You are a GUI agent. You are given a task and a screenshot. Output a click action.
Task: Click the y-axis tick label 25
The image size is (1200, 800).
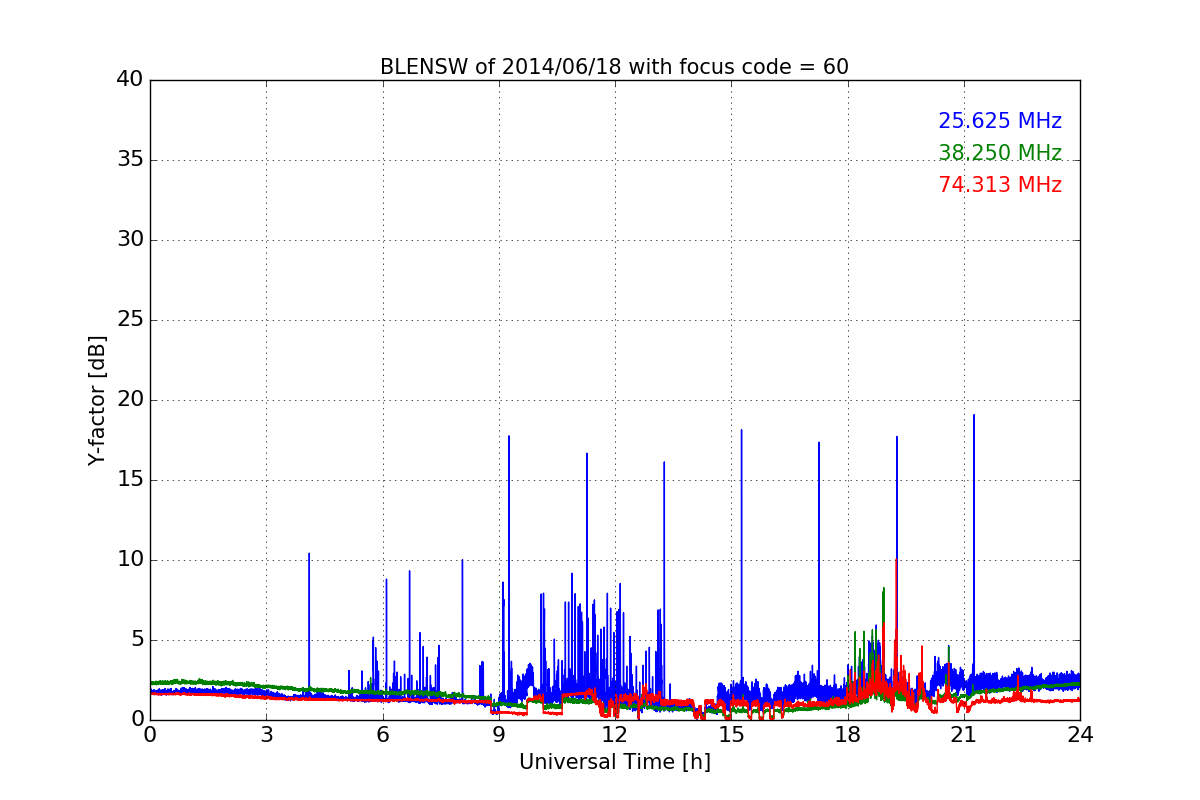(x=130, y=320)
